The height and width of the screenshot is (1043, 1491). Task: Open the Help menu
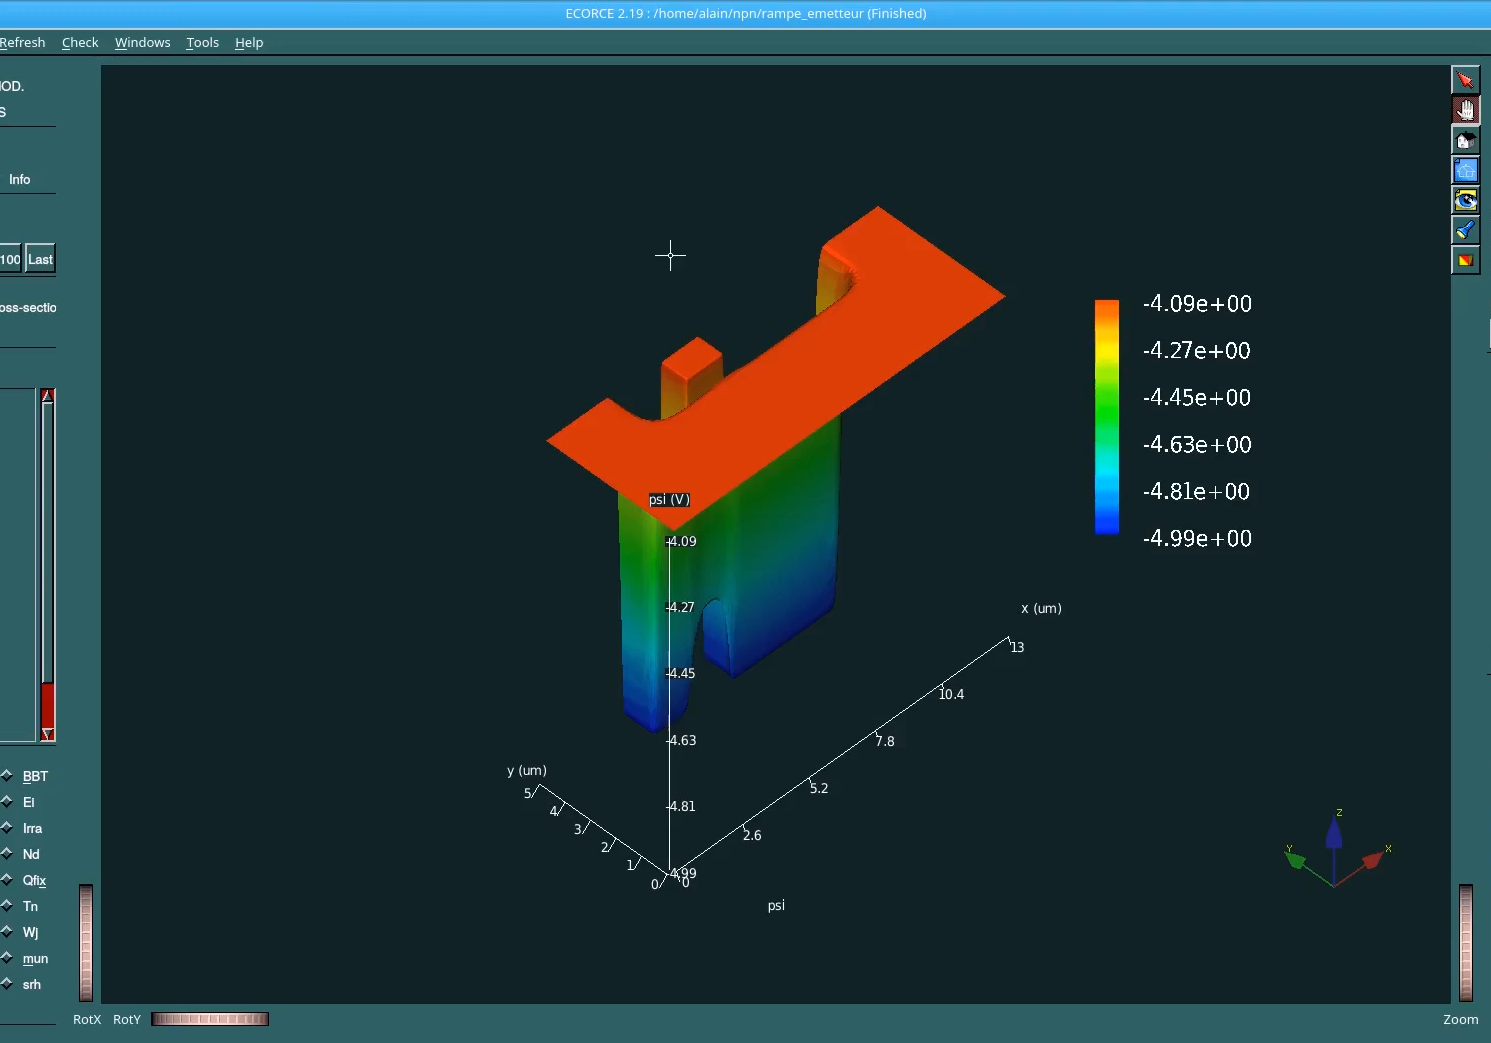coord(249,42)
